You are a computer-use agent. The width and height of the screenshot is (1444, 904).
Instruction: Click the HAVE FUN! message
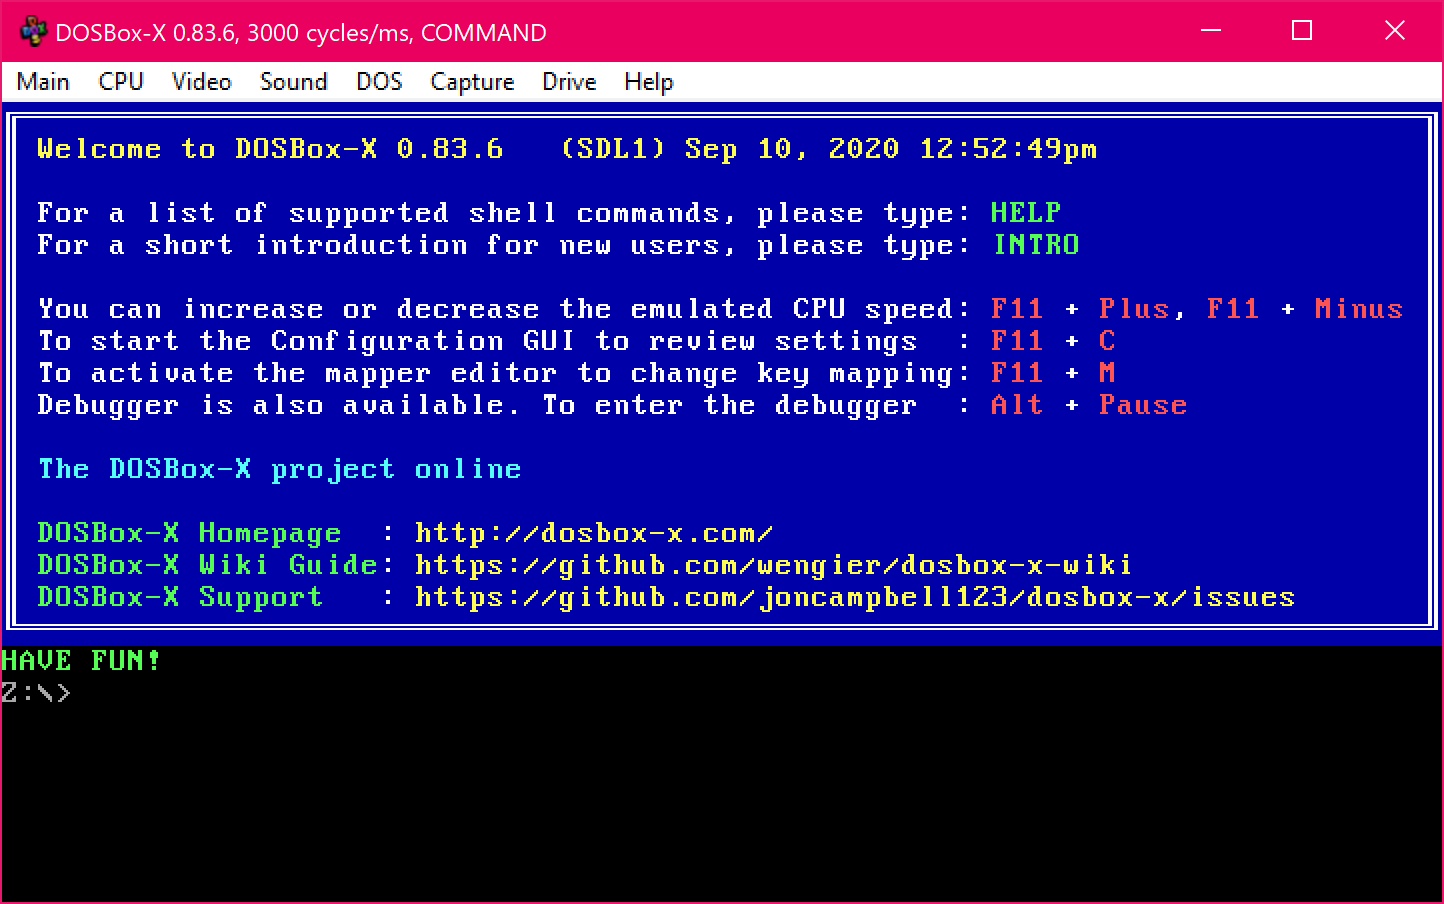pos(82,660)
